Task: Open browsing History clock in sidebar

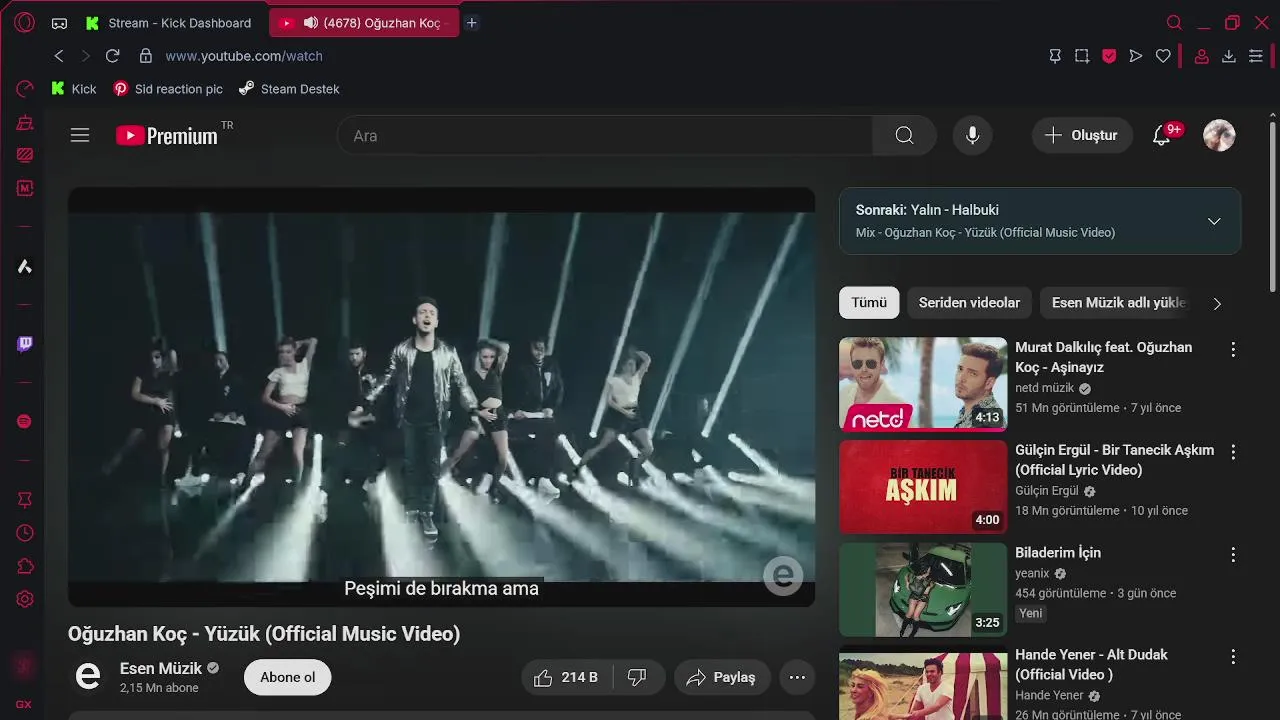Action: point(25,534)
